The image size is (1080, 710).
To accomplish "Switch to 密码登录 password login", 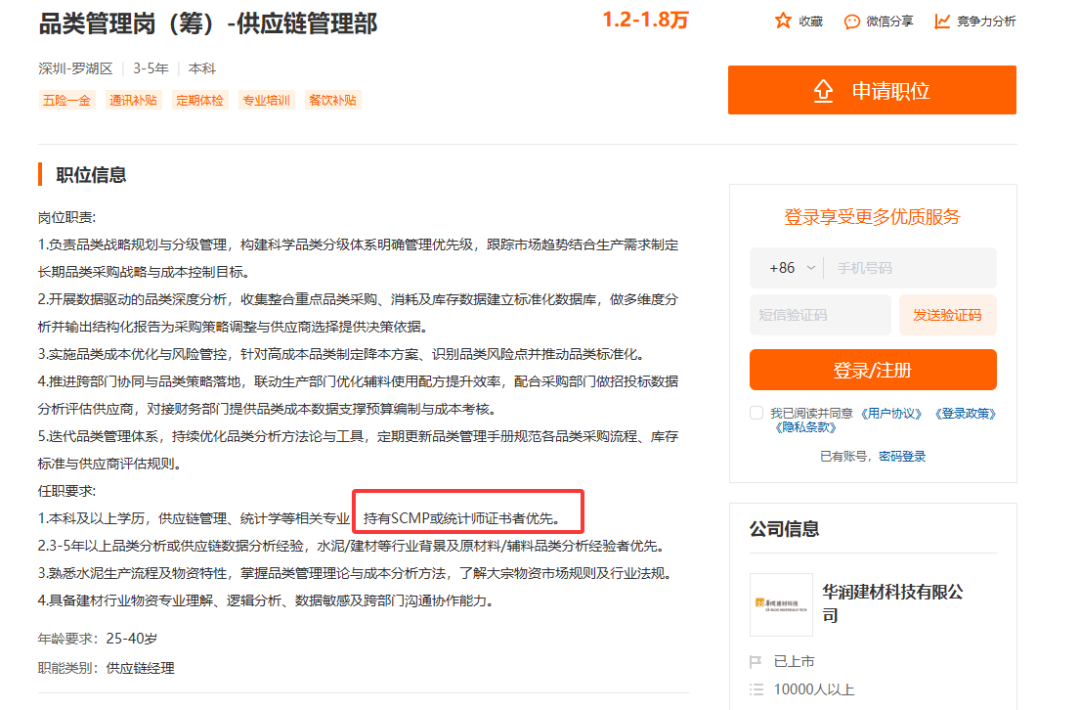I will click(901, 456).
